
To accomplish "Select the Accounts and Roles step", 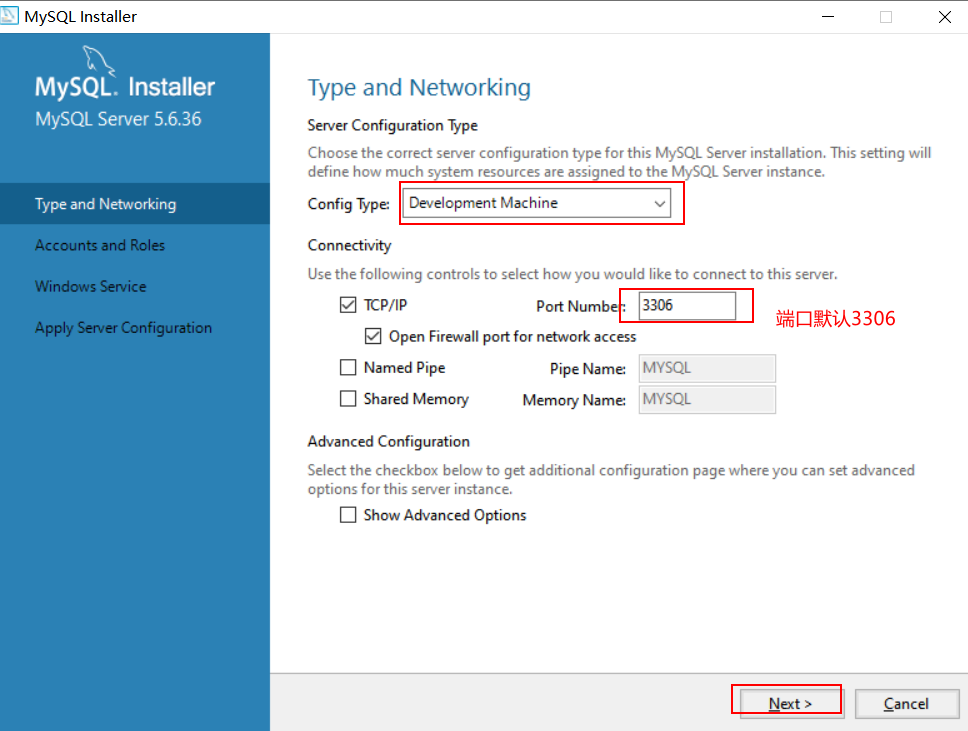I will point(100,245).
